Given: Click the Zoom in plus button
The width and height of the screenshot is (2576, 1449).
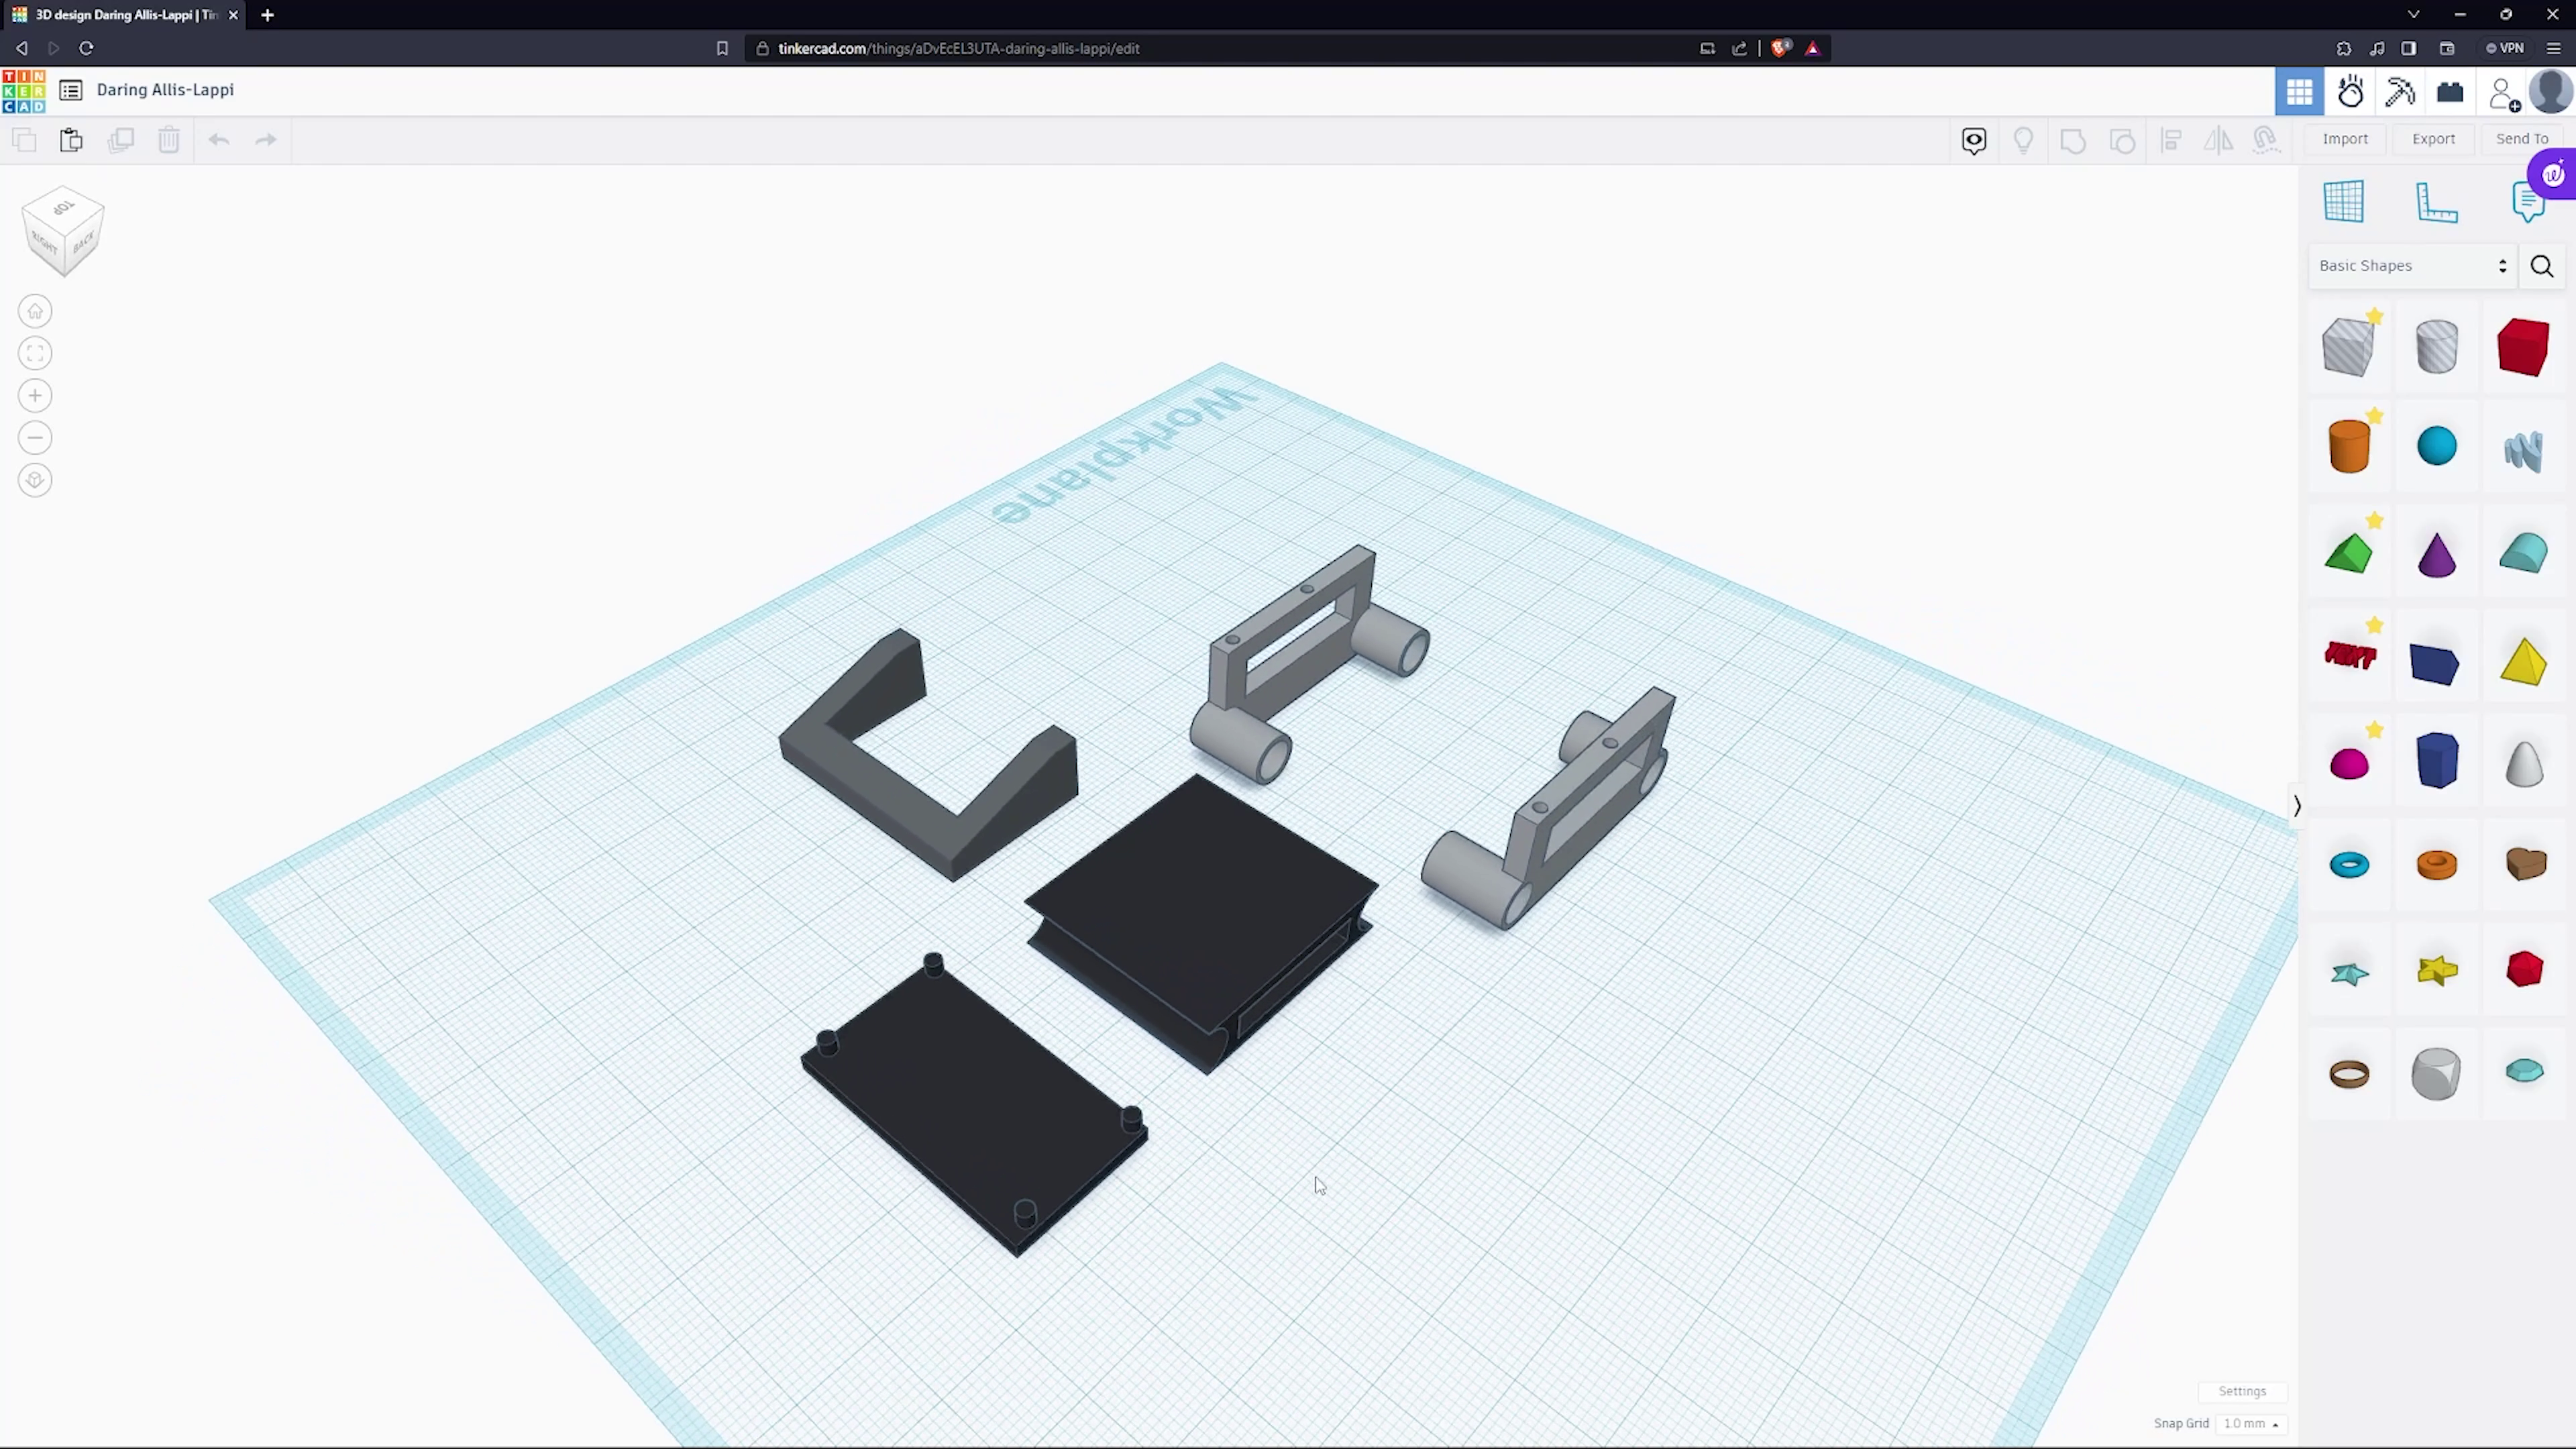Looking at the screenshot, I should click(x=35, y=397).
